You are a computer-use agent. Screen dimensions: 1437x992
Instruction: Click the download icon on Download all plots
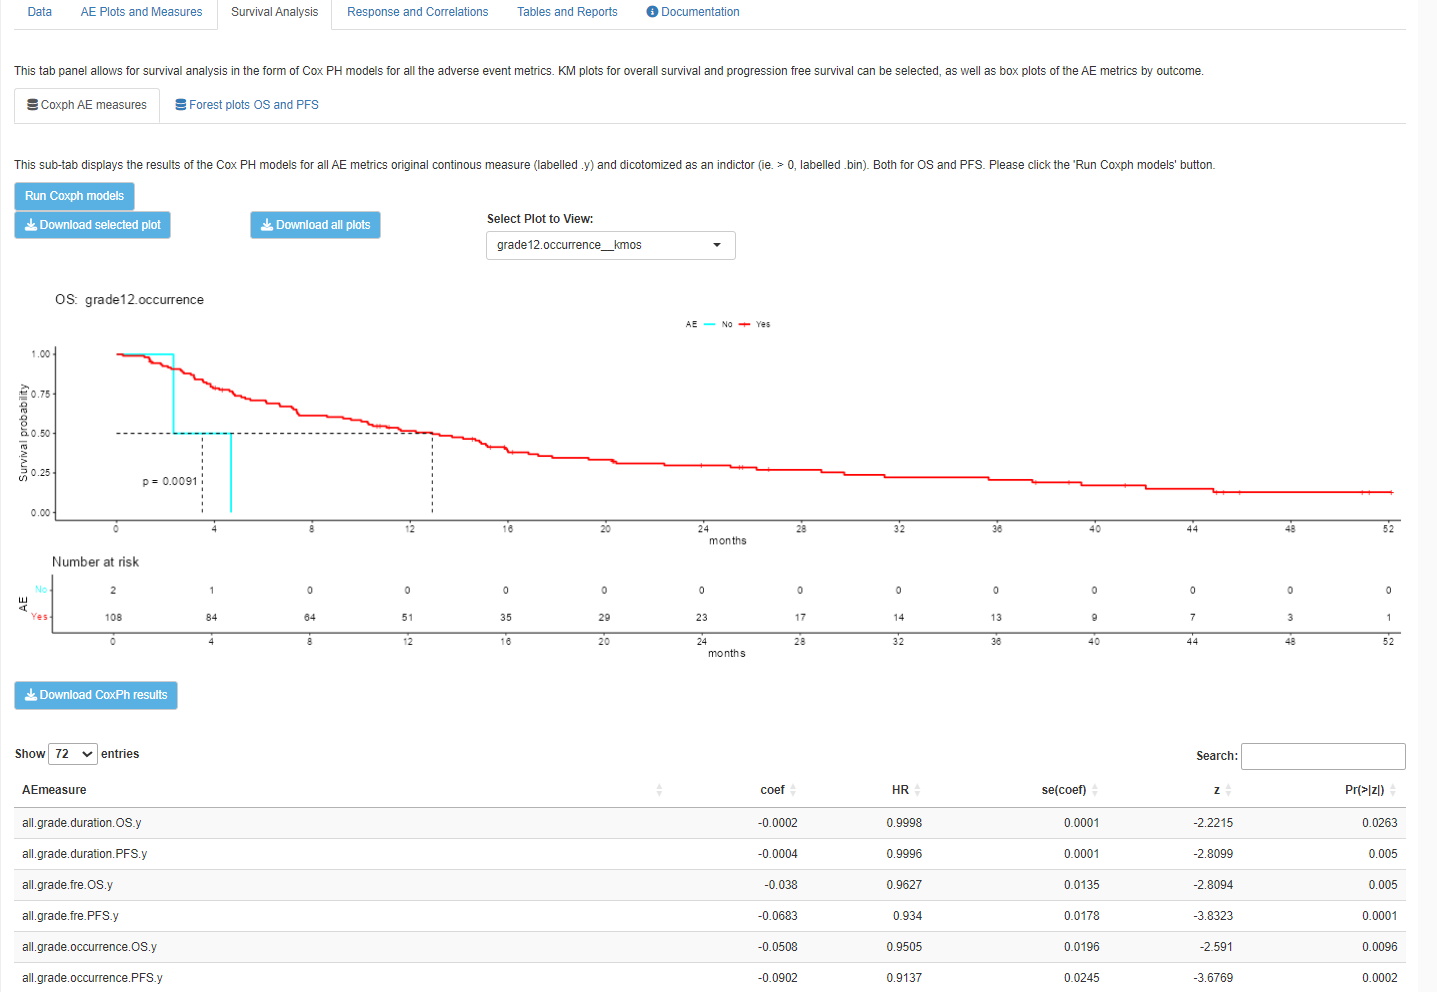tap(266, 224)
